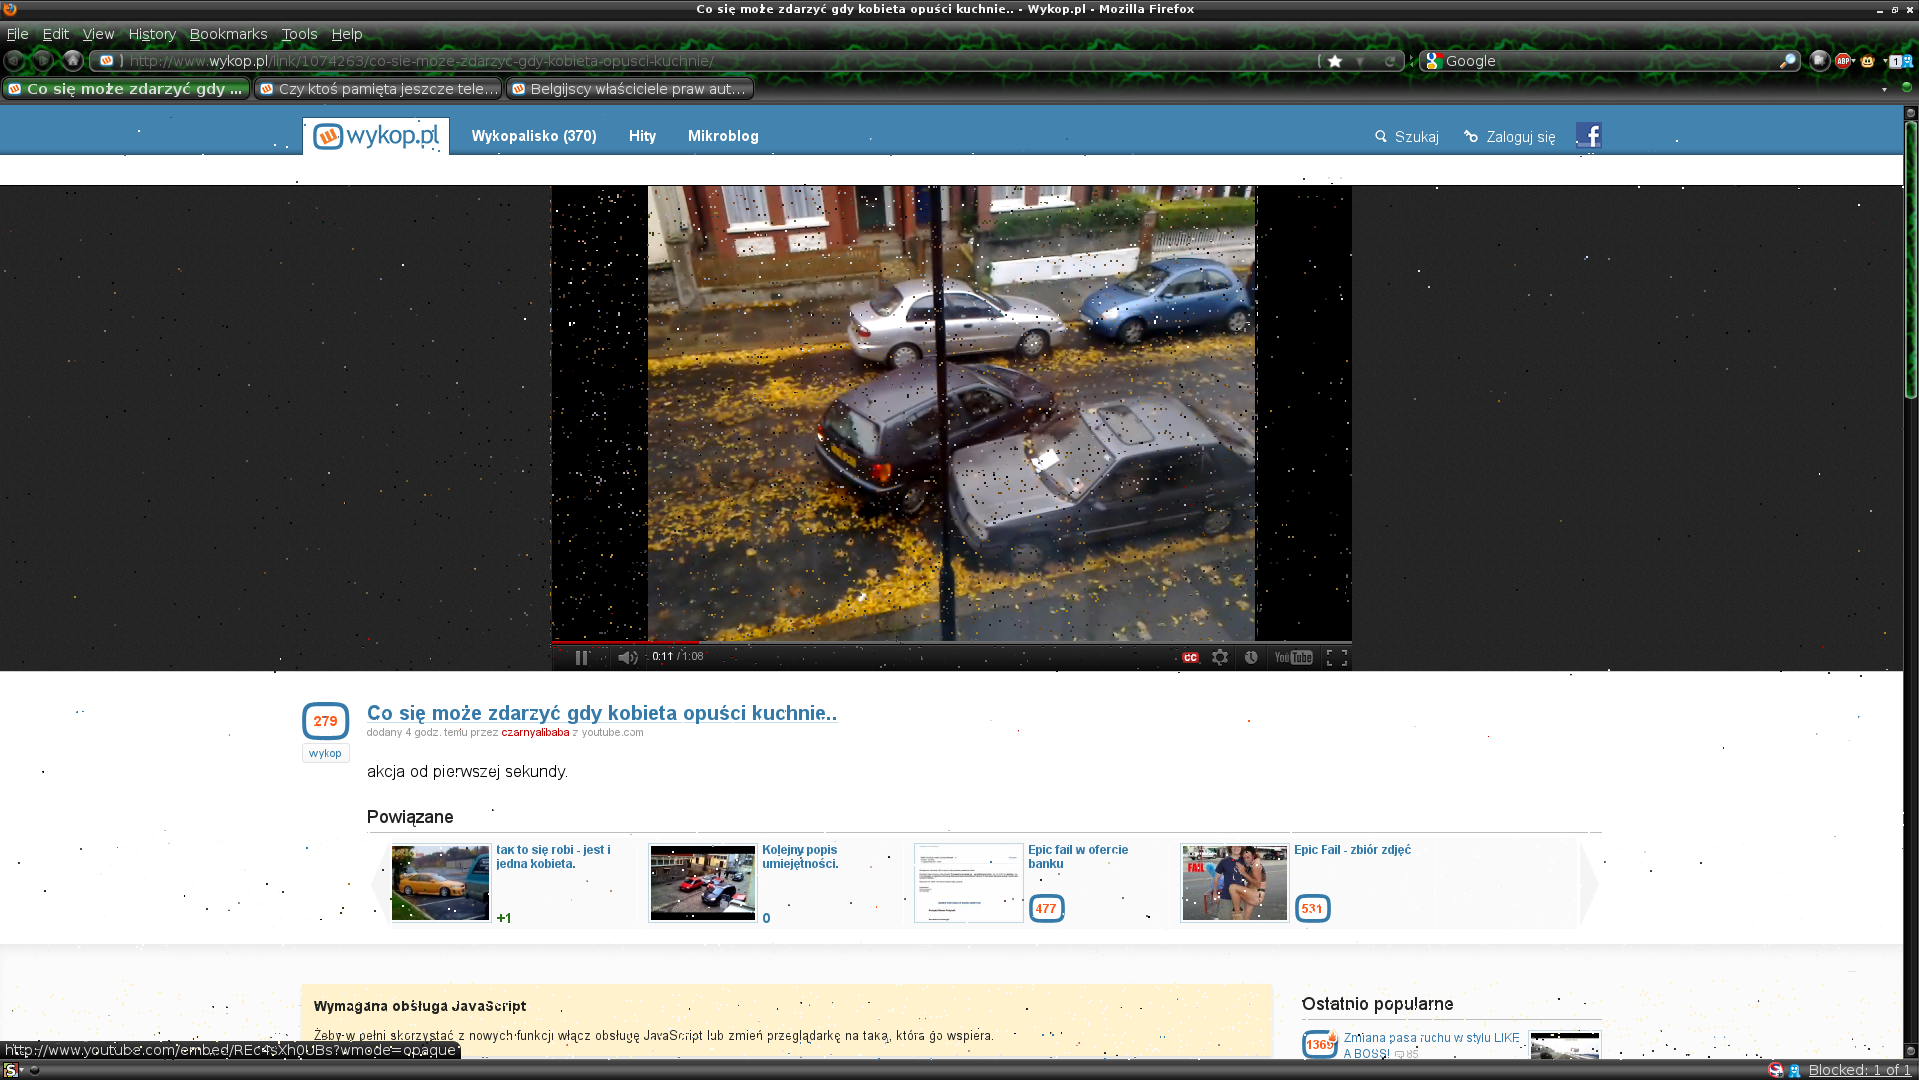Open the Bookmarks menu
The width and height of the screenshot is (1919, 1080).
(228, 34)
